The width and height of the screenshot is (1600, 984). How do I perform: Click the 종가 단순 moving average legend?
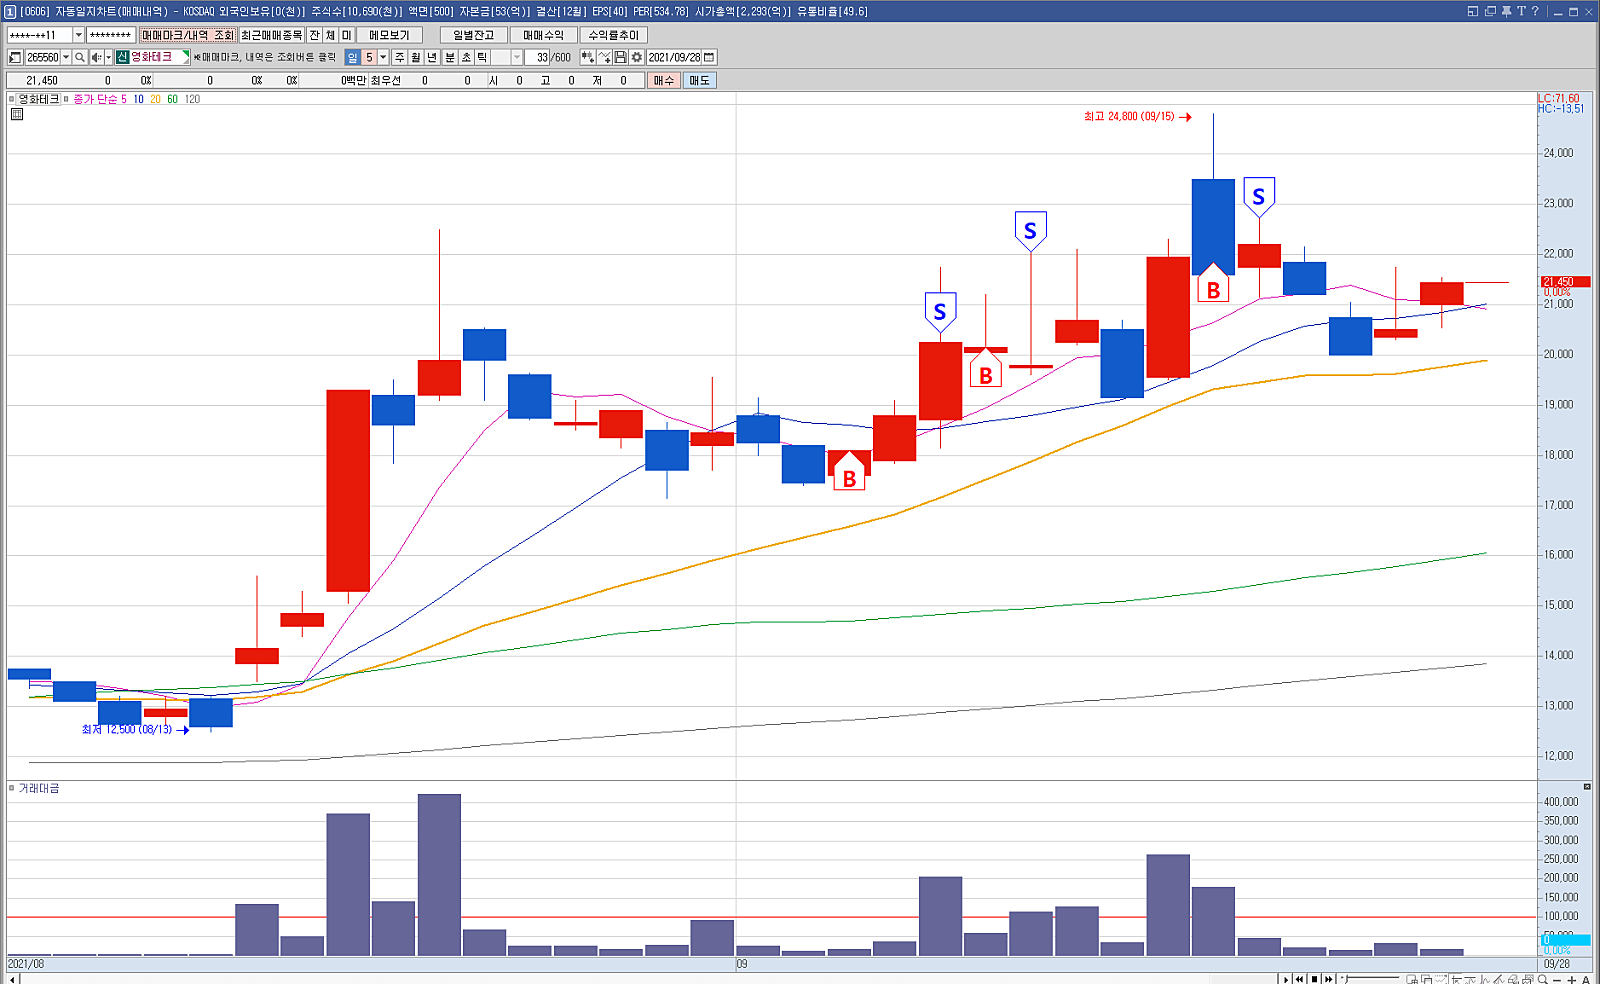[96, 99]
